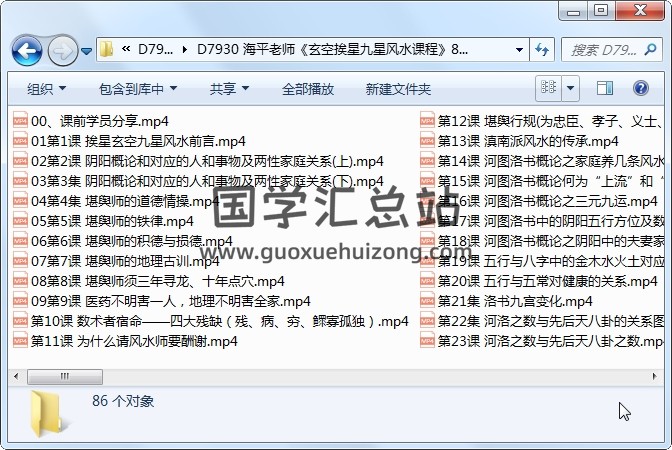The height and width of the screenshot is (450, 672).
Task: Expand the view options dropdown arrow
Action: (570, 88)
